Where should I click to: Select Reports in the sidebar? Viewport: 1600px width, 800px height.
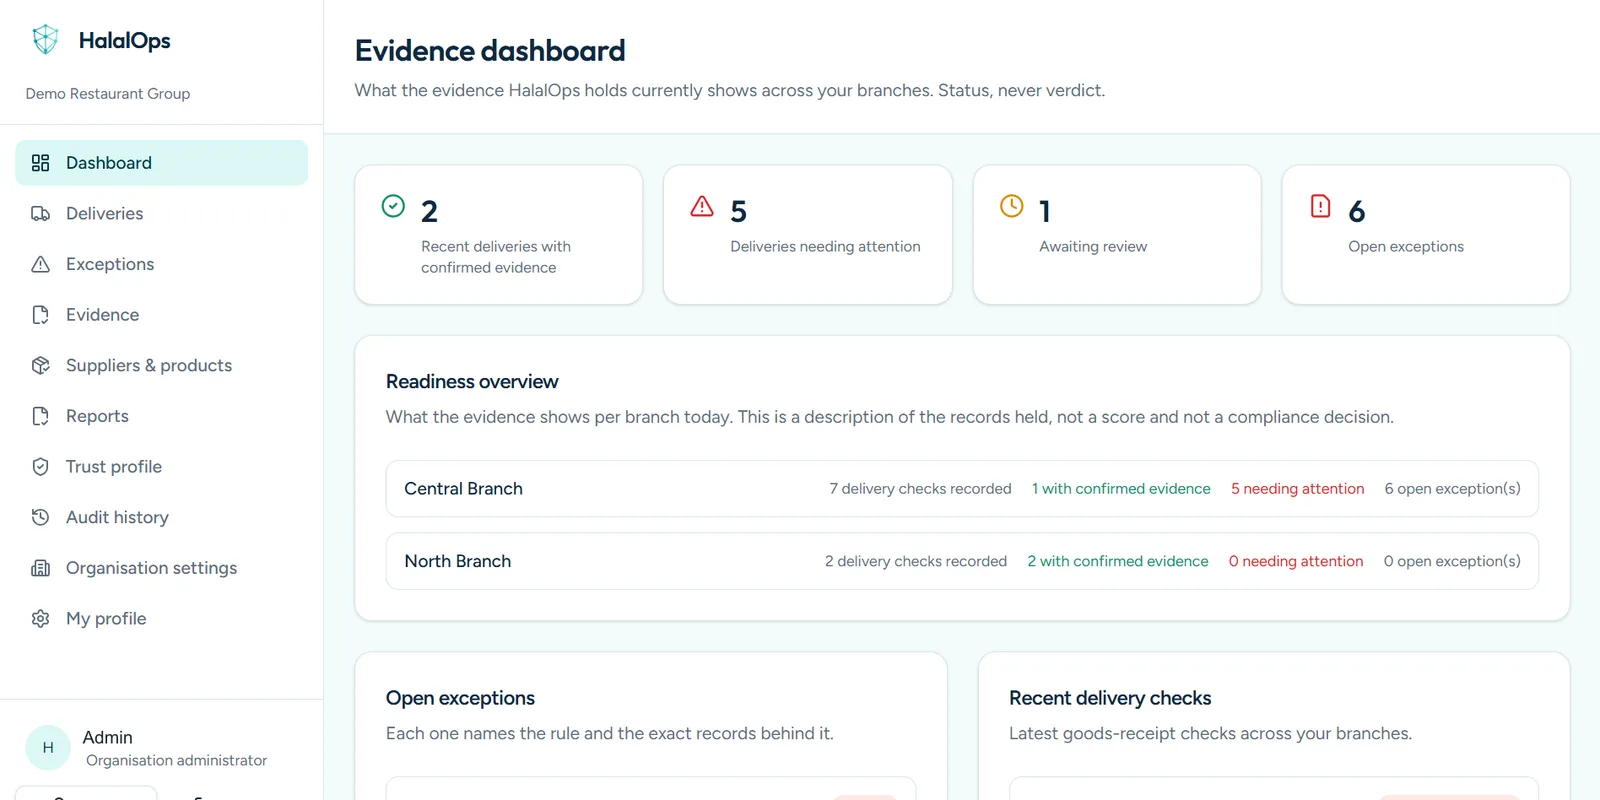click(x=161, y=416)
